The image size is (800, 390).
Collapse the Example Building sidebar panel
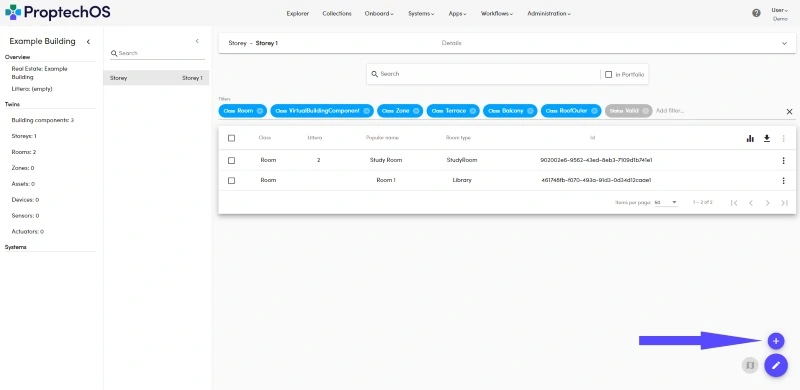(x=88, y=41)
